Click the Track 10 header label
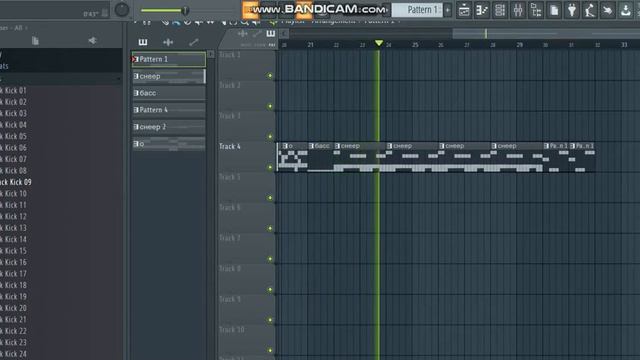This screenshot has width=640, height=360. tap(231, 329)
